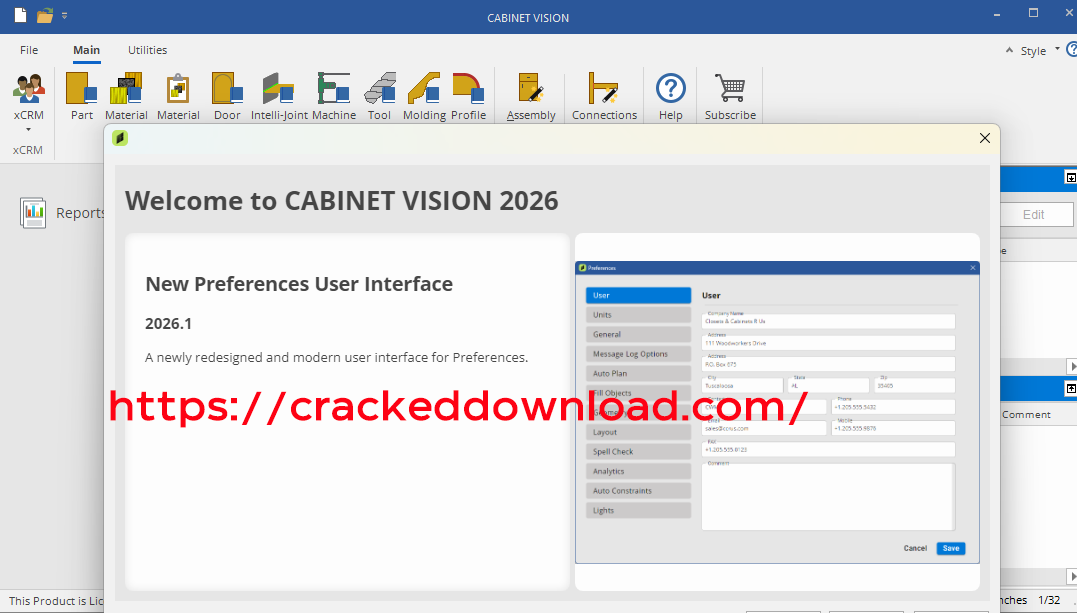The width and height of the screenshot is (1077, 613).
Task: Collapse the ribbon with the up caret
Action: click(x=1009, y=50)
